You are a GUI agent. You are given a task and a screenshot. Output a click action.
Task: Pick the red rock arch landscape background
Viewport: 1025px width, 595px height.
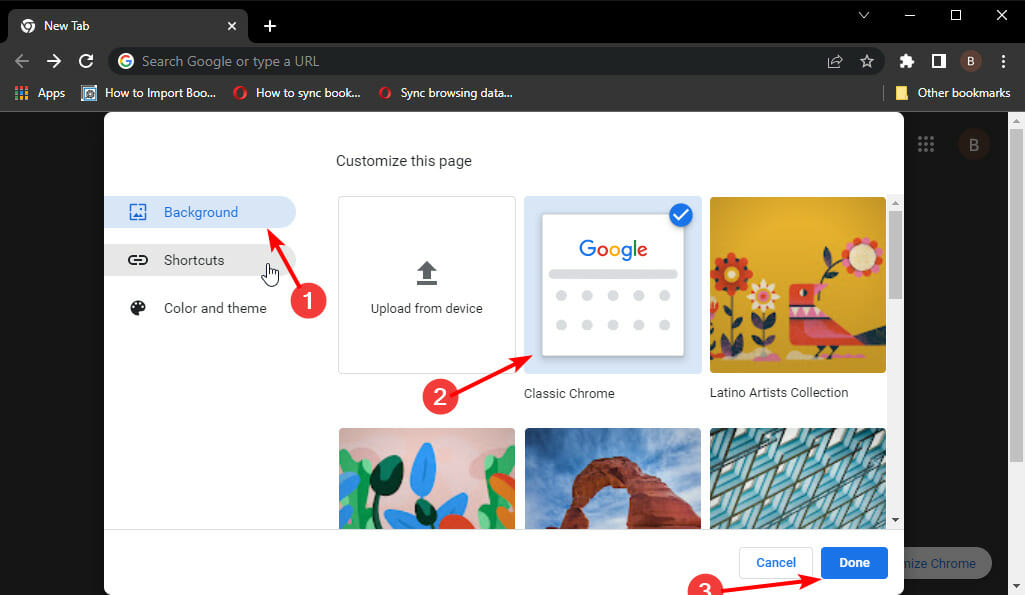(x=613, y=478)
